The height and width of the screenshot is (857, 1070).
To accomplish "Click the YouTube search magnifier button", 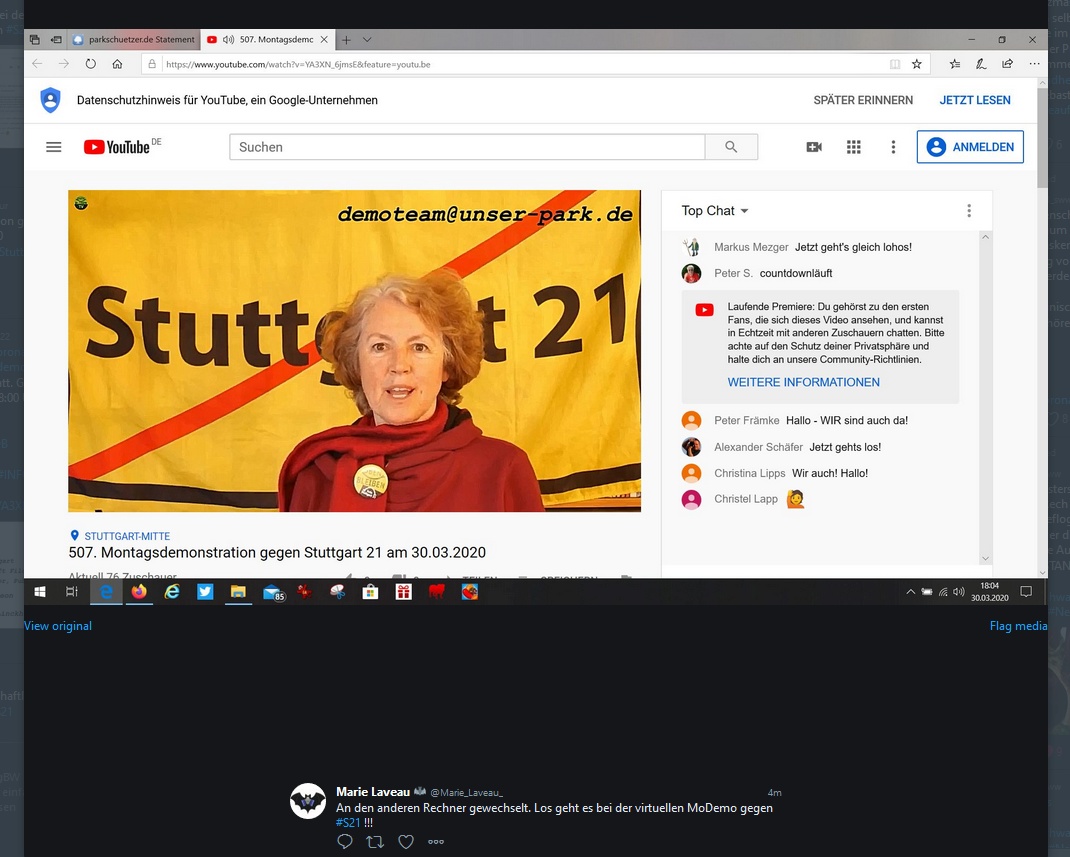I will 731,147.
